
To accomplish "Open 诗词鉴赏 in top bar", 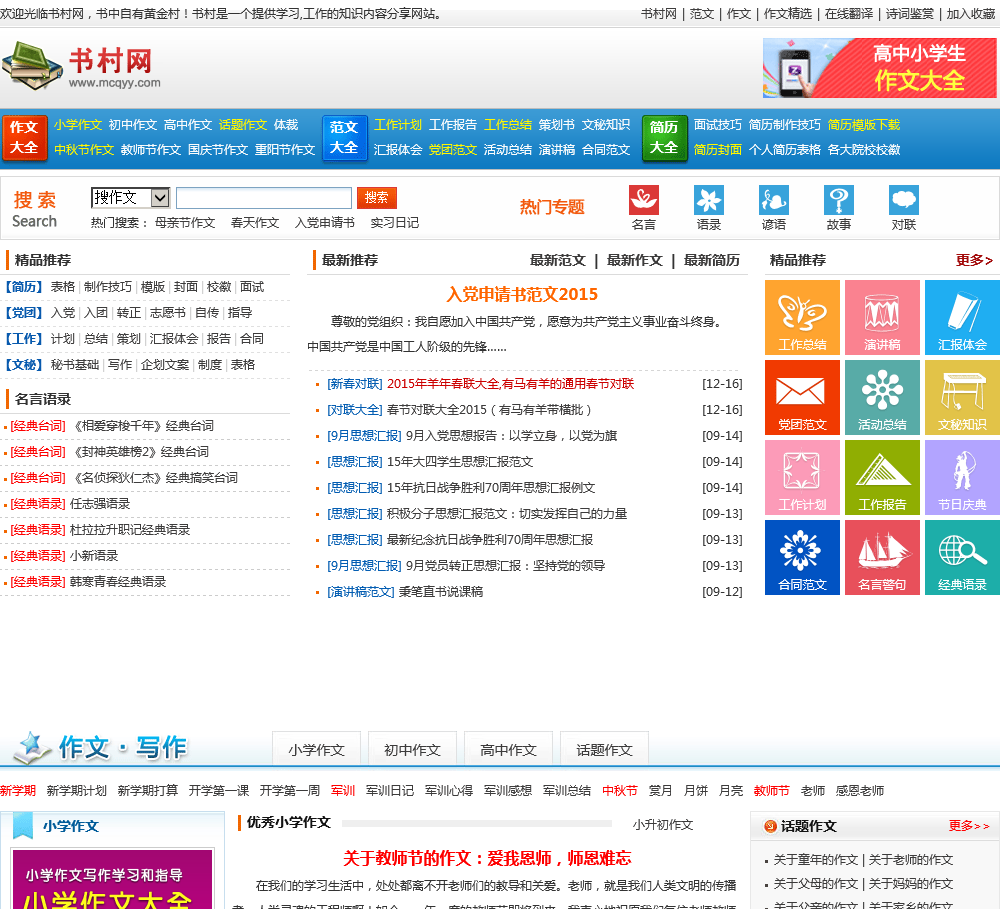I will pos(909,13).
